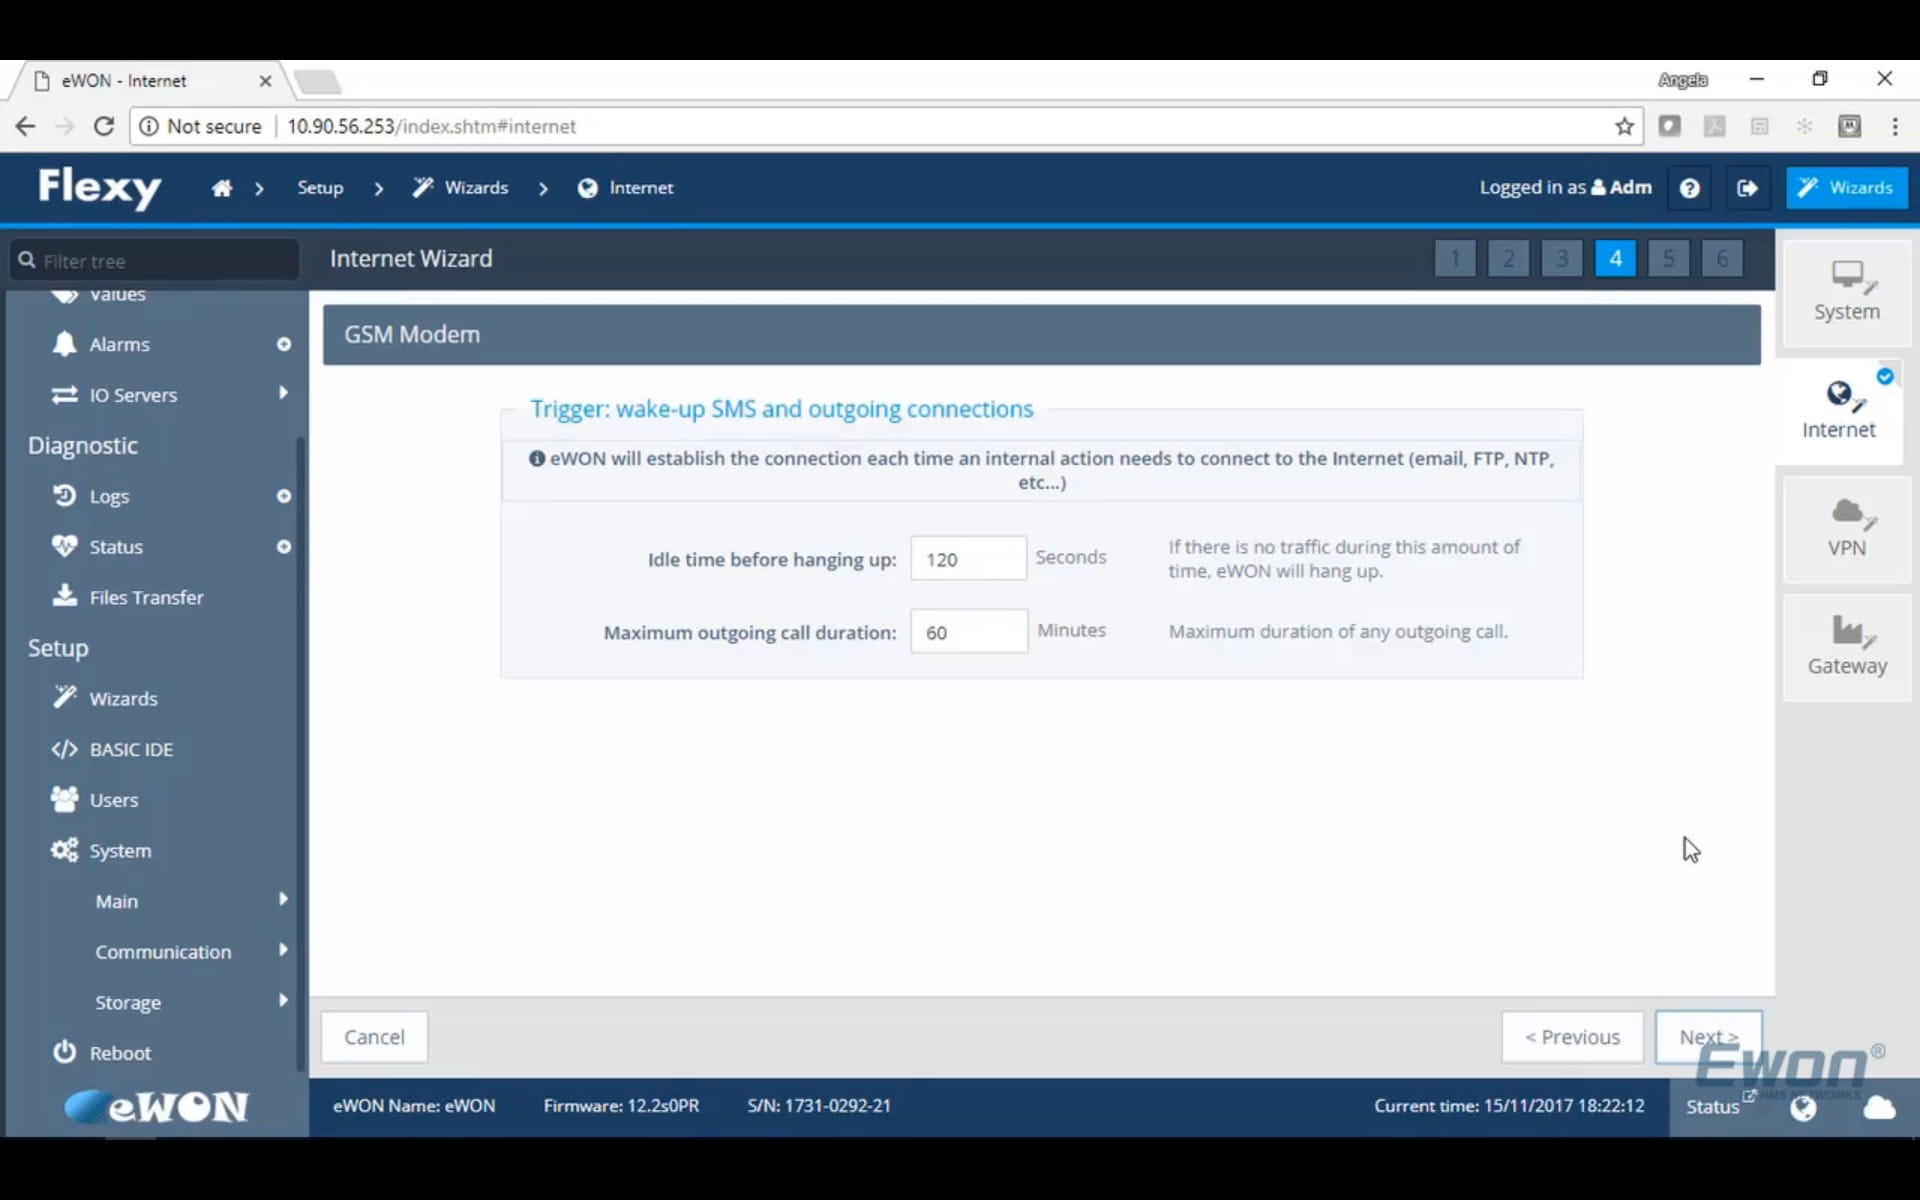Image resolution: width=1920 pixels, height=1200 pixels.
Task: Click the Idle time before hanging up field
Action: pos(968,559)
